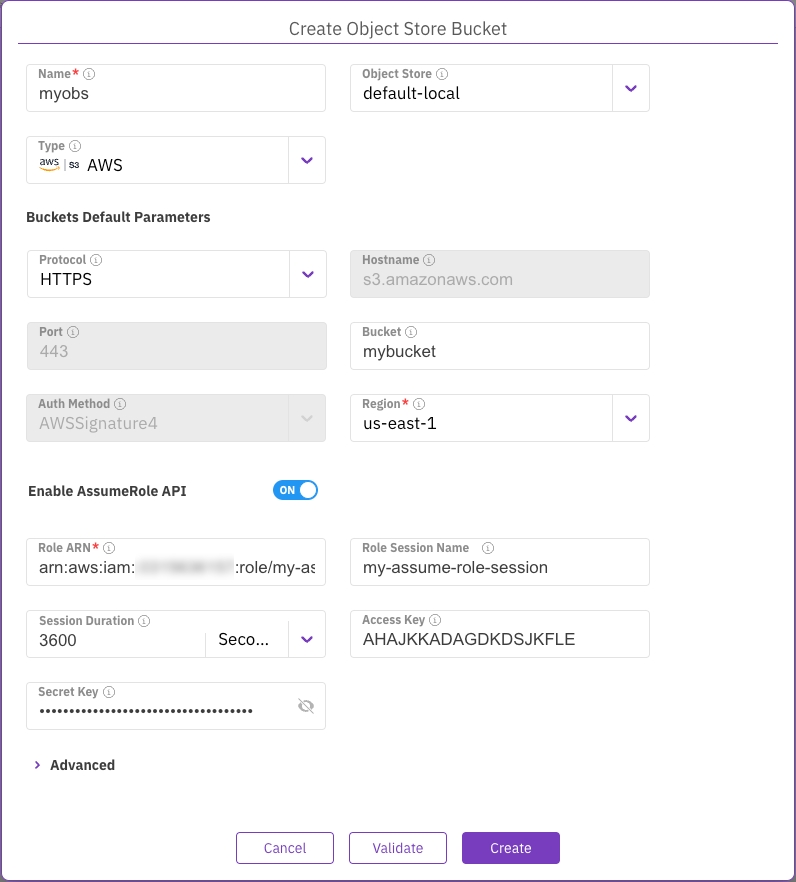Click the Access Key info icon
This screenshot has height=882, width=796.
point(435,620)
